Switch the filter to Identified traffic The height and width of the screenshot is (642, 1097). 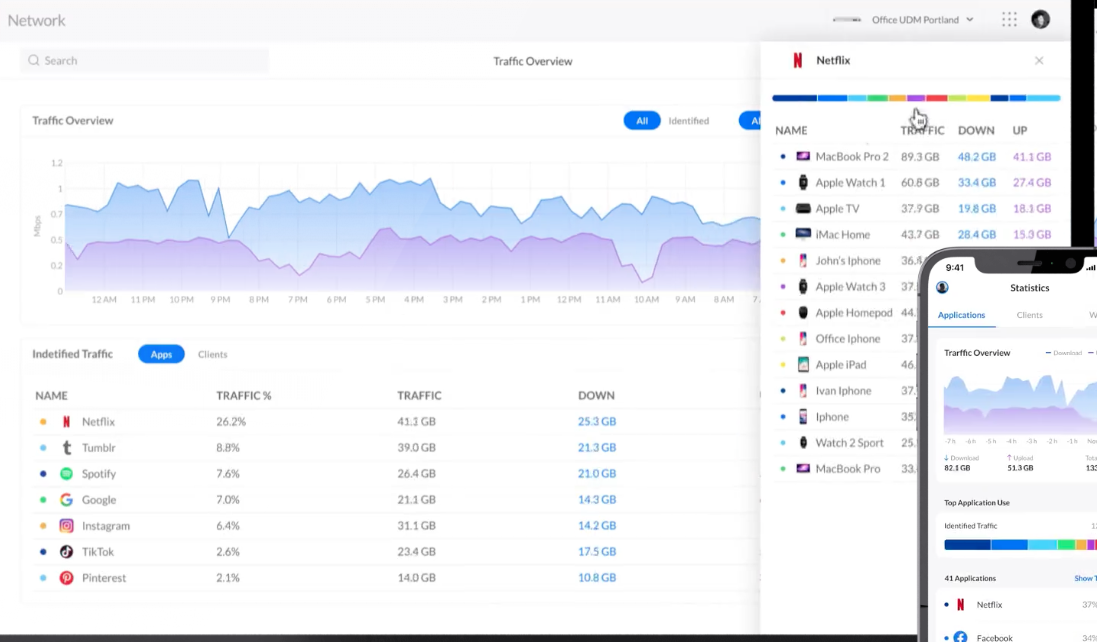pos(688,121)
